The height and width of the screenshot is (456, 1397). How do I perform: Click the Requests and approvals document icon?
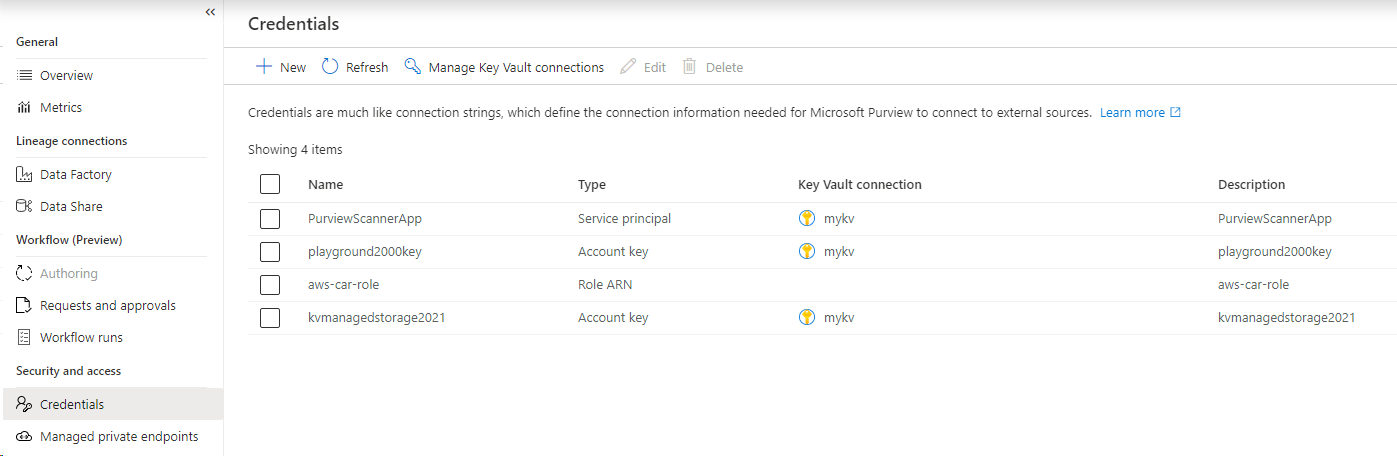click(25, 305)
